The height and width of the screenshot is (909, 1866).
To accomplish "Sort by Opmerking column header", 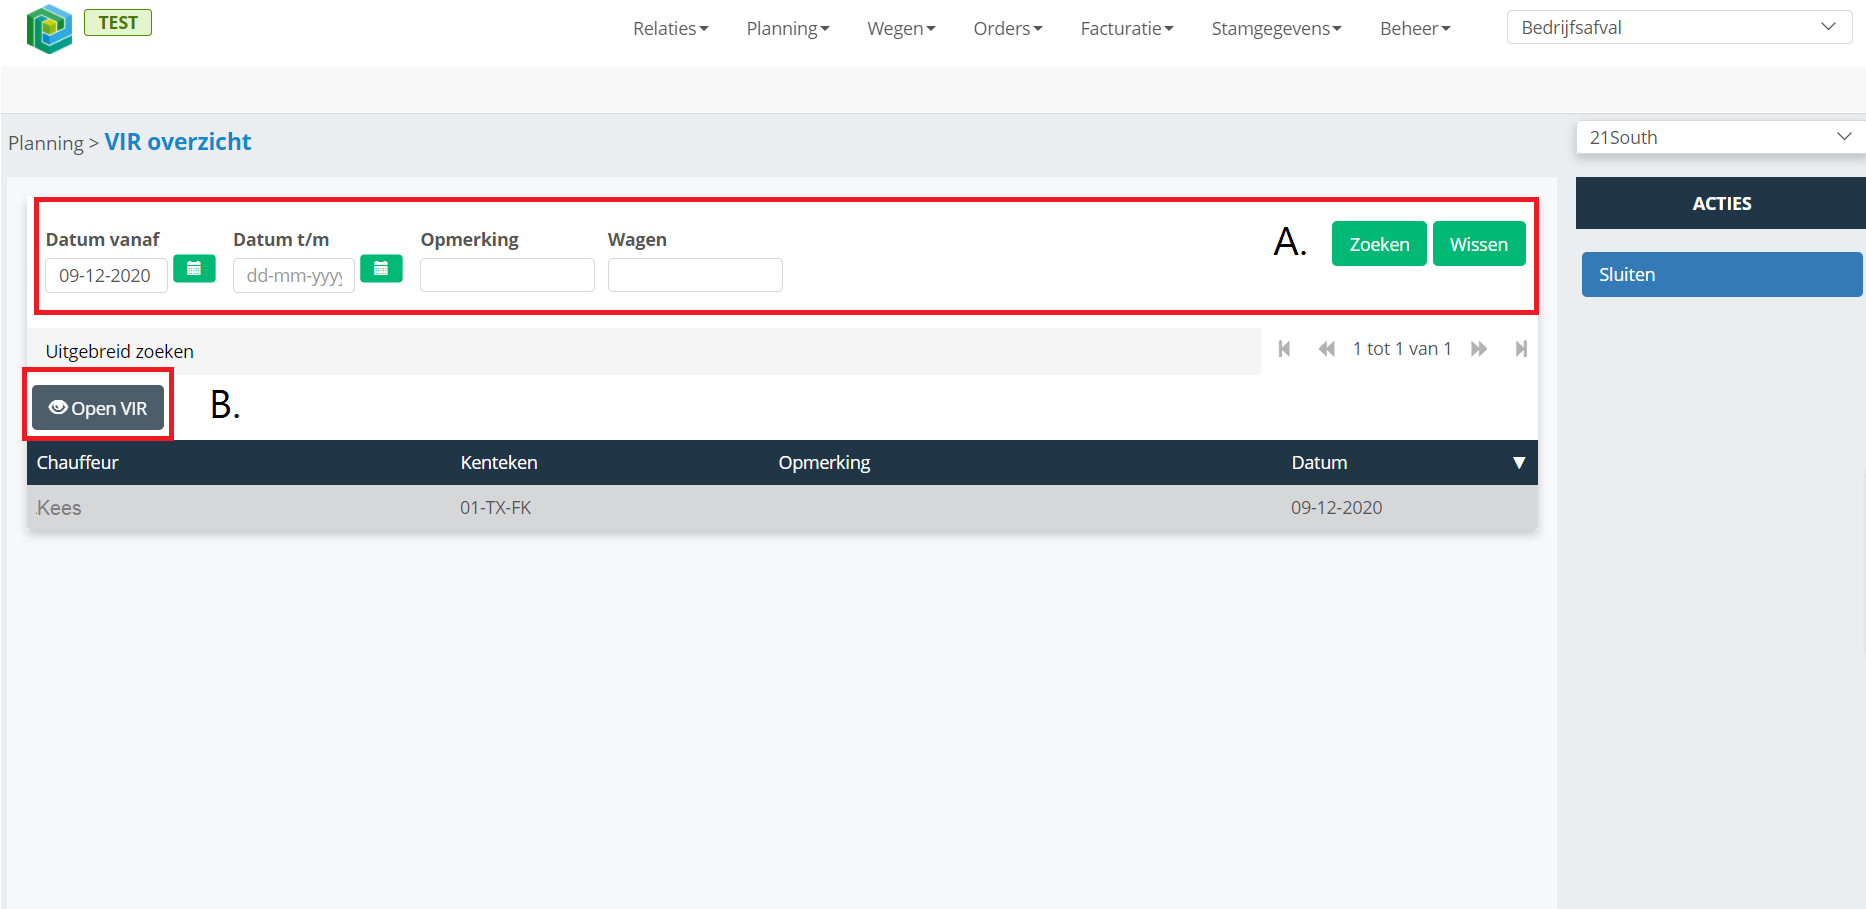I will pos(825,463).
